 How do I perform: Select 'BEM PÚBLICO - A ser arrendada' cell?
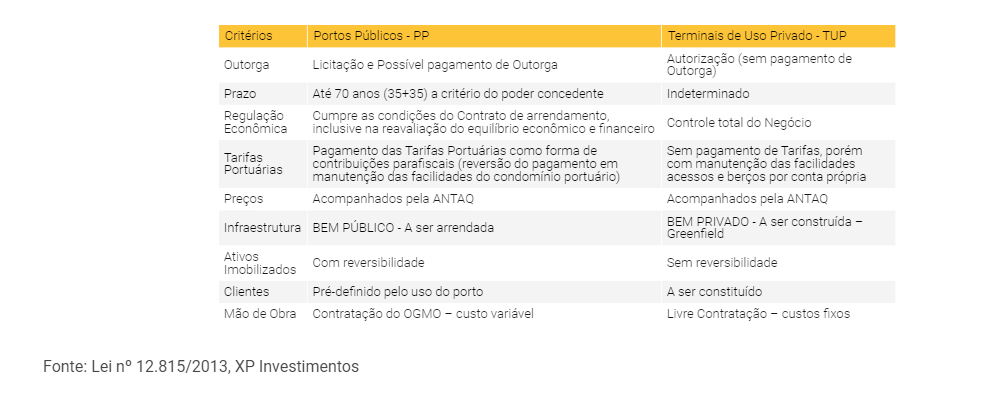(403, 228)
